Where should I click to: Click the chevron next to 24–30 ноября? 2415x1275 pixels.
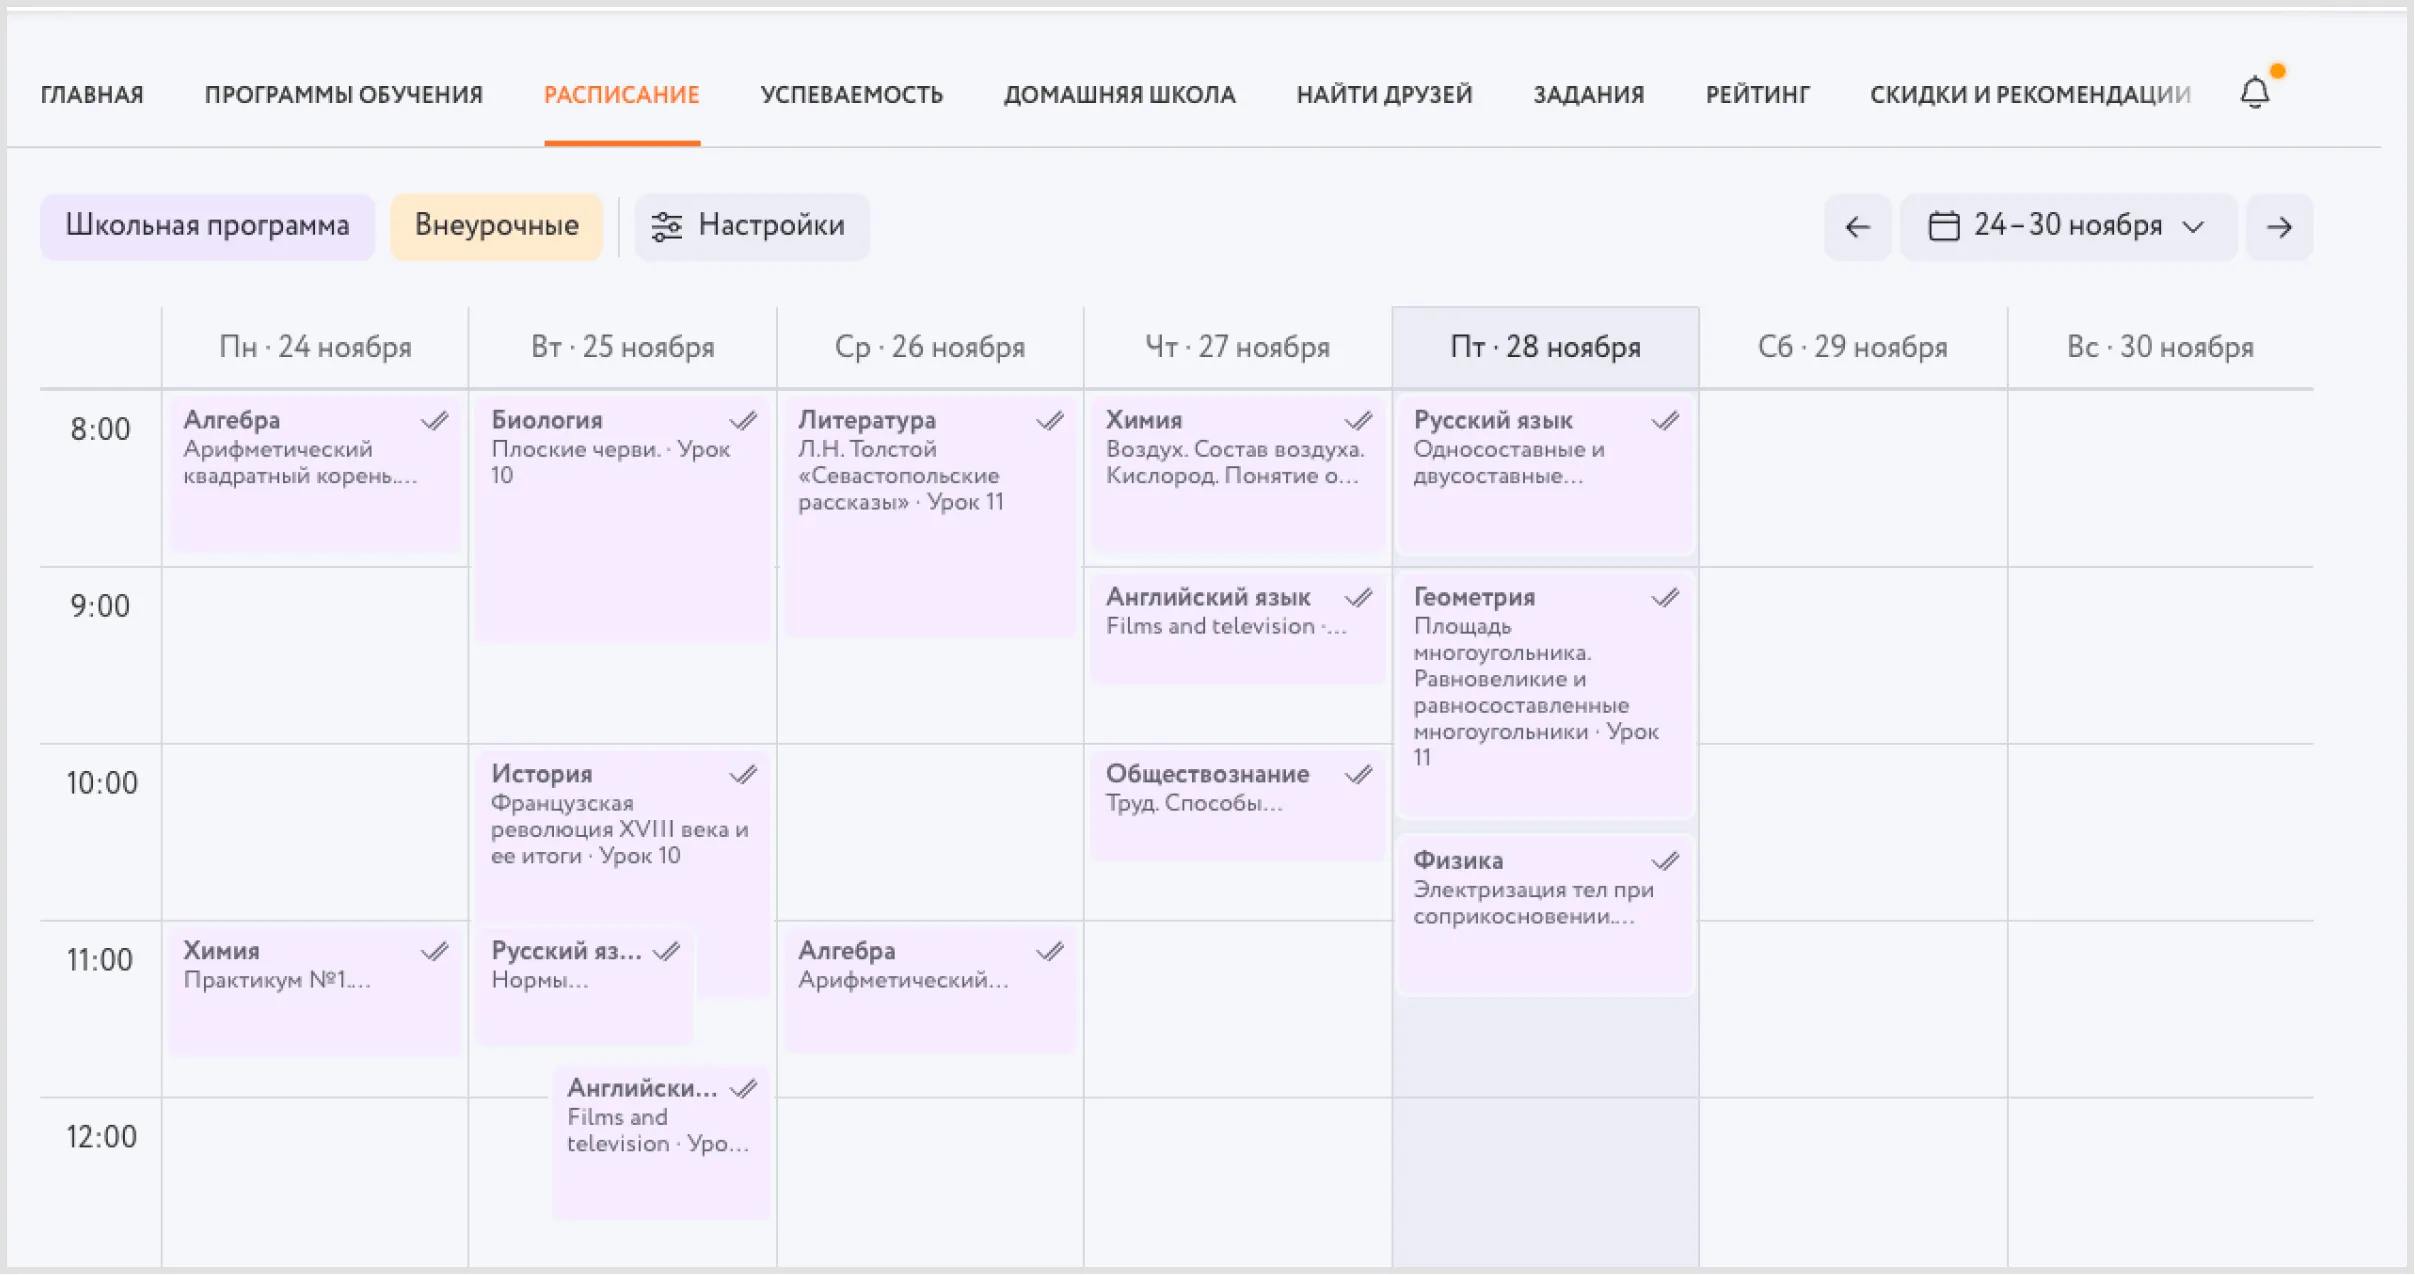[x=2194, y=227]
